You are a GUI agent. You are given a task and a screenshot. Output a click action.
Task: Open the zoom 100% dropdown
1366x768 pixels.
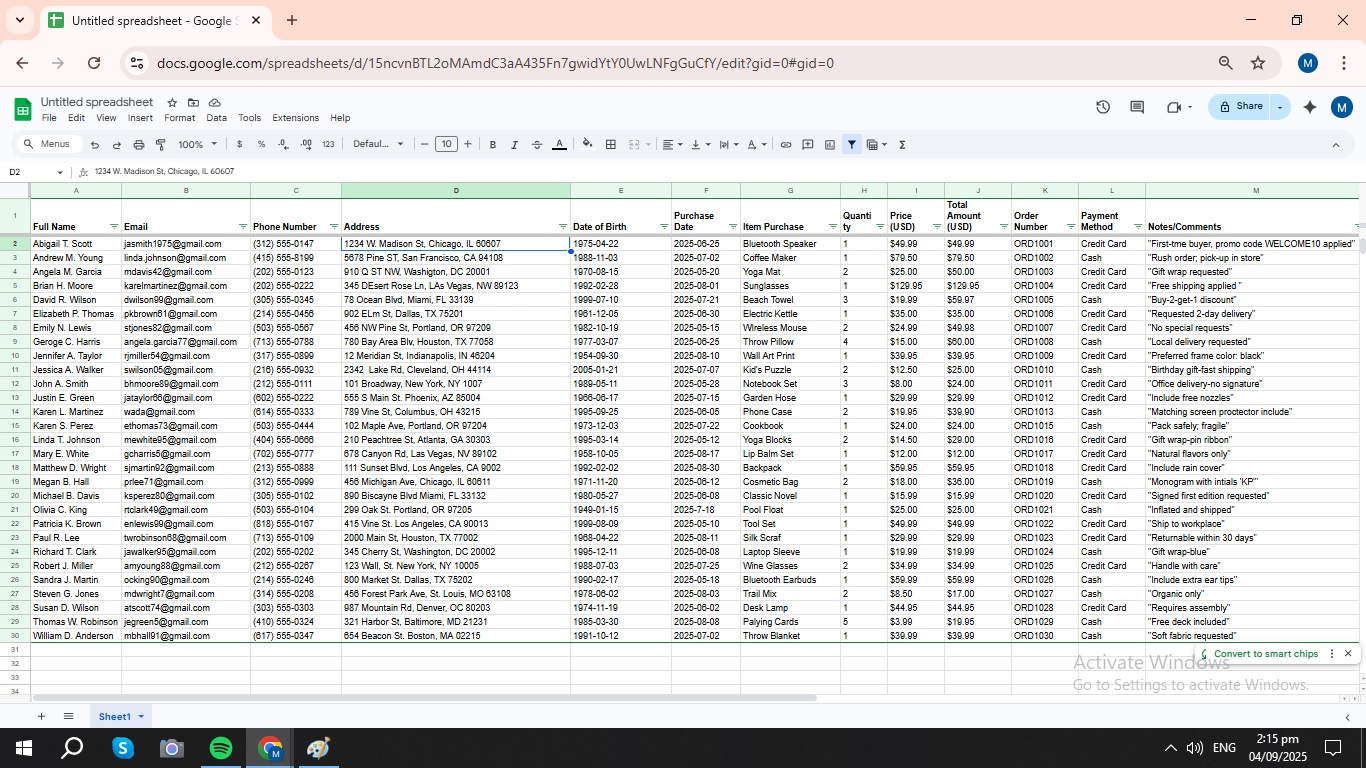197,145
